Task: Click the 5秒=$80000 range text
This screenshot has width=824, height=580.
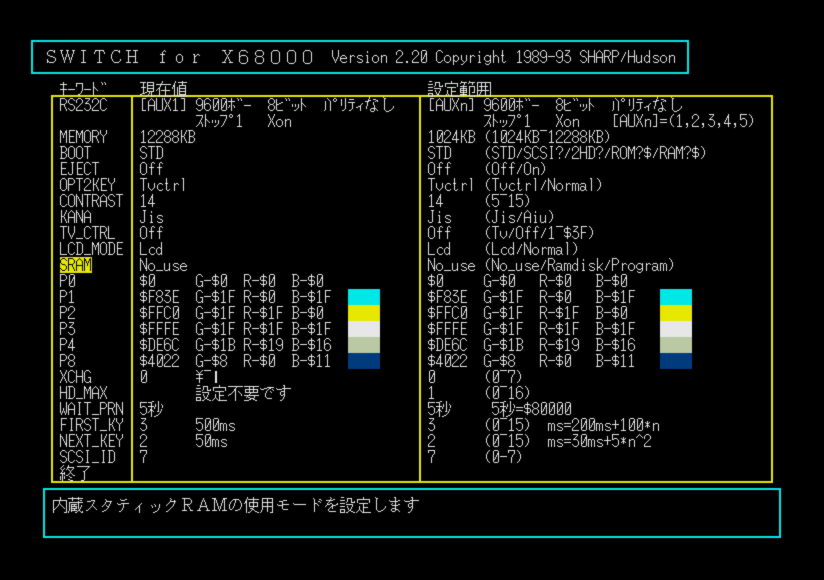Action: point(531,409)
